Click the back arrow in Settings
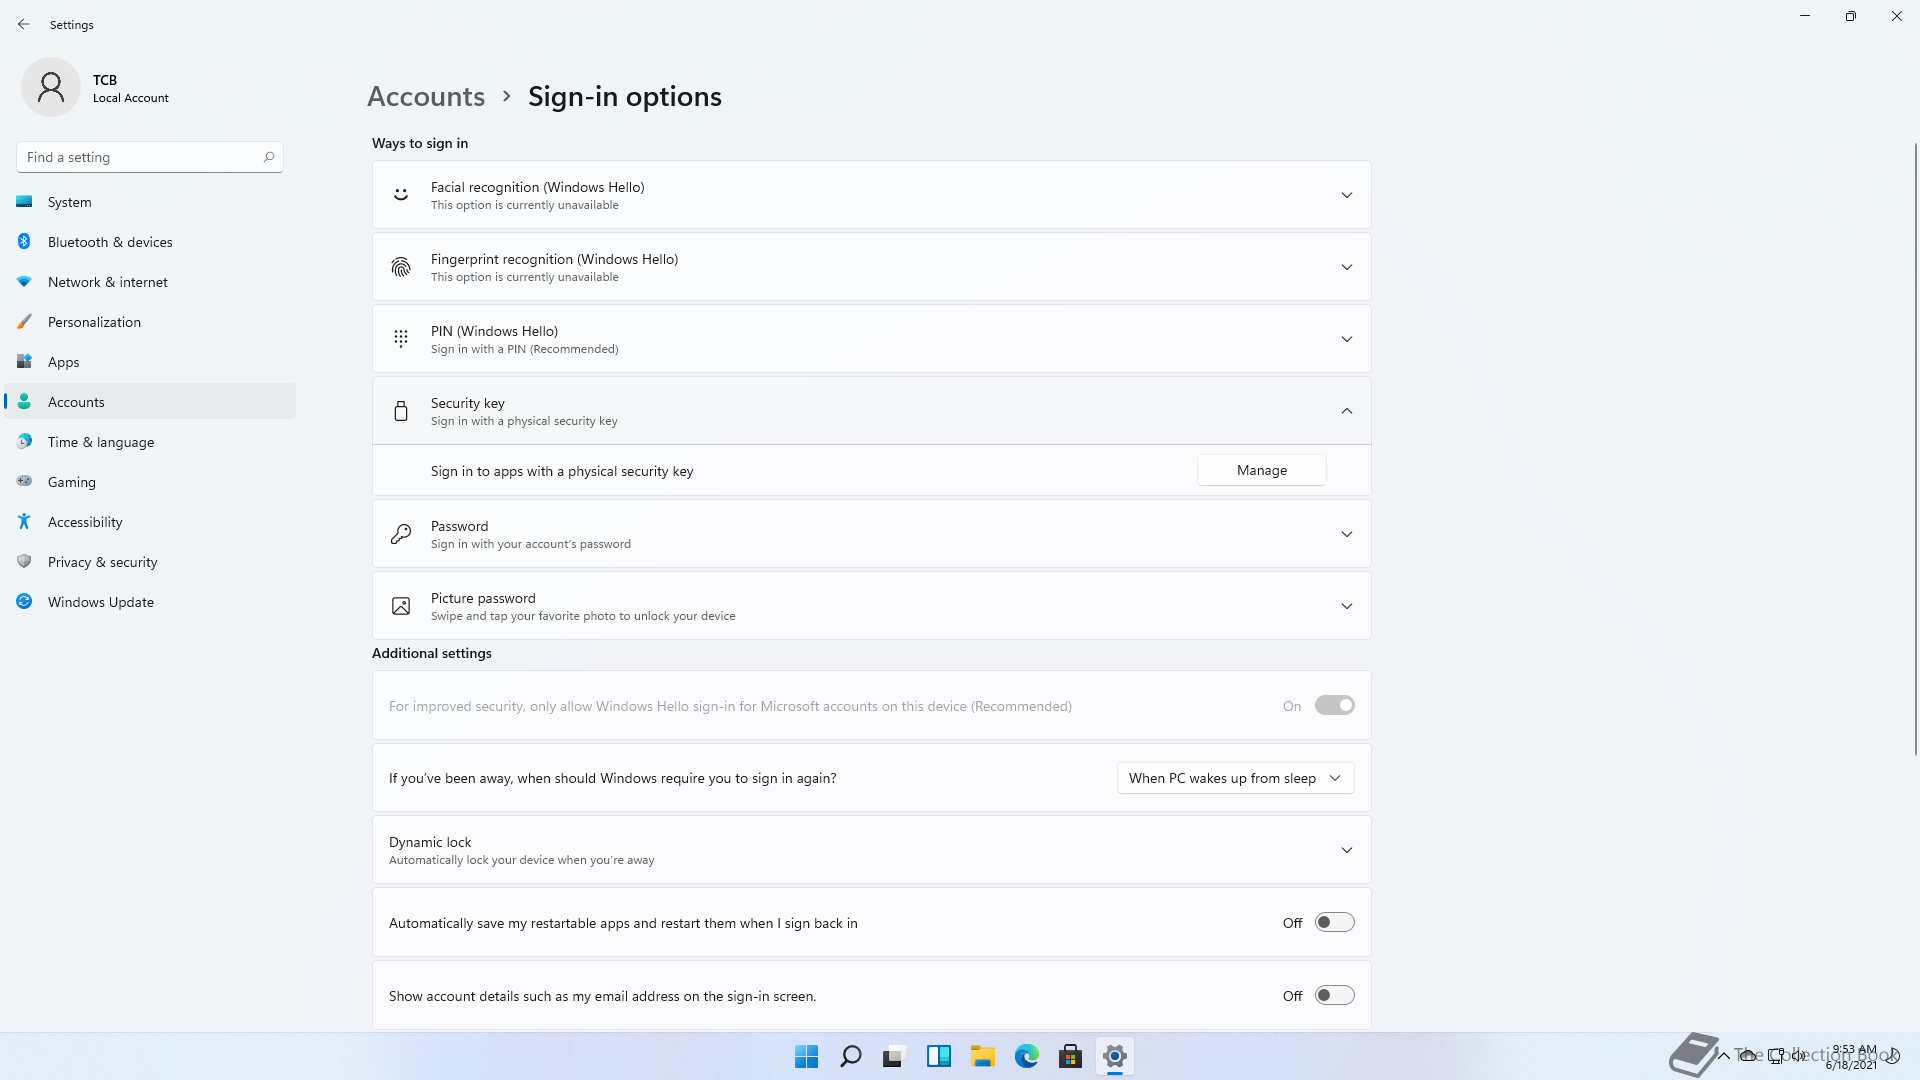1920x1080 pixels. pos(24,24)
